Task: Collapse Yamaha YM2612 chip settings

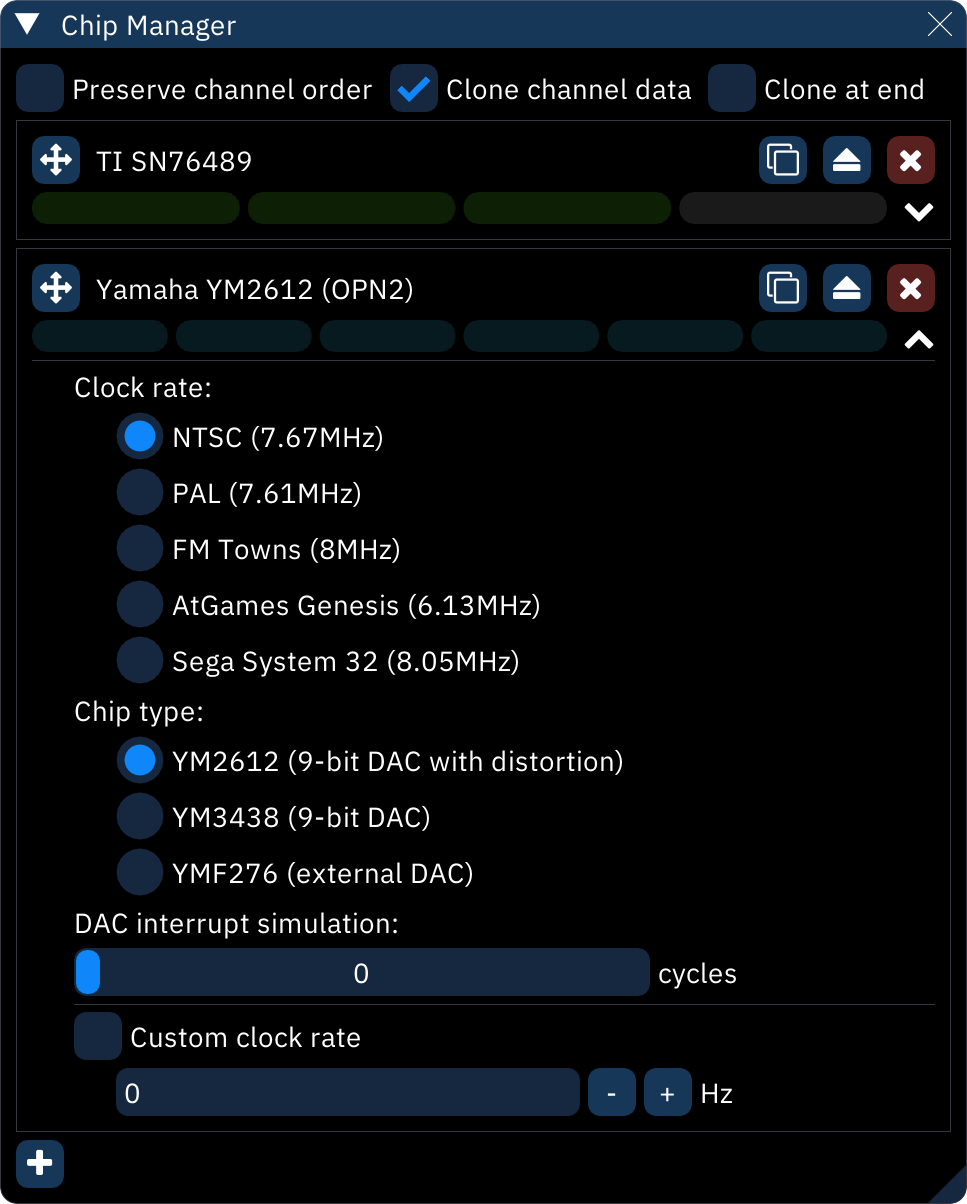Action: point(918,341)
